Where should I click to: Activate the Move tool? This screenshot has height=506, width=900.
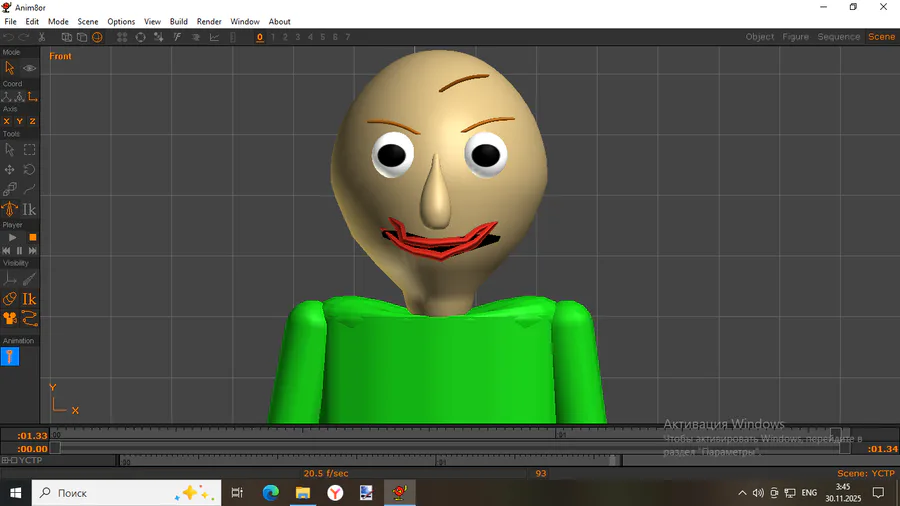pyautogui.click(x=9, y=170)
